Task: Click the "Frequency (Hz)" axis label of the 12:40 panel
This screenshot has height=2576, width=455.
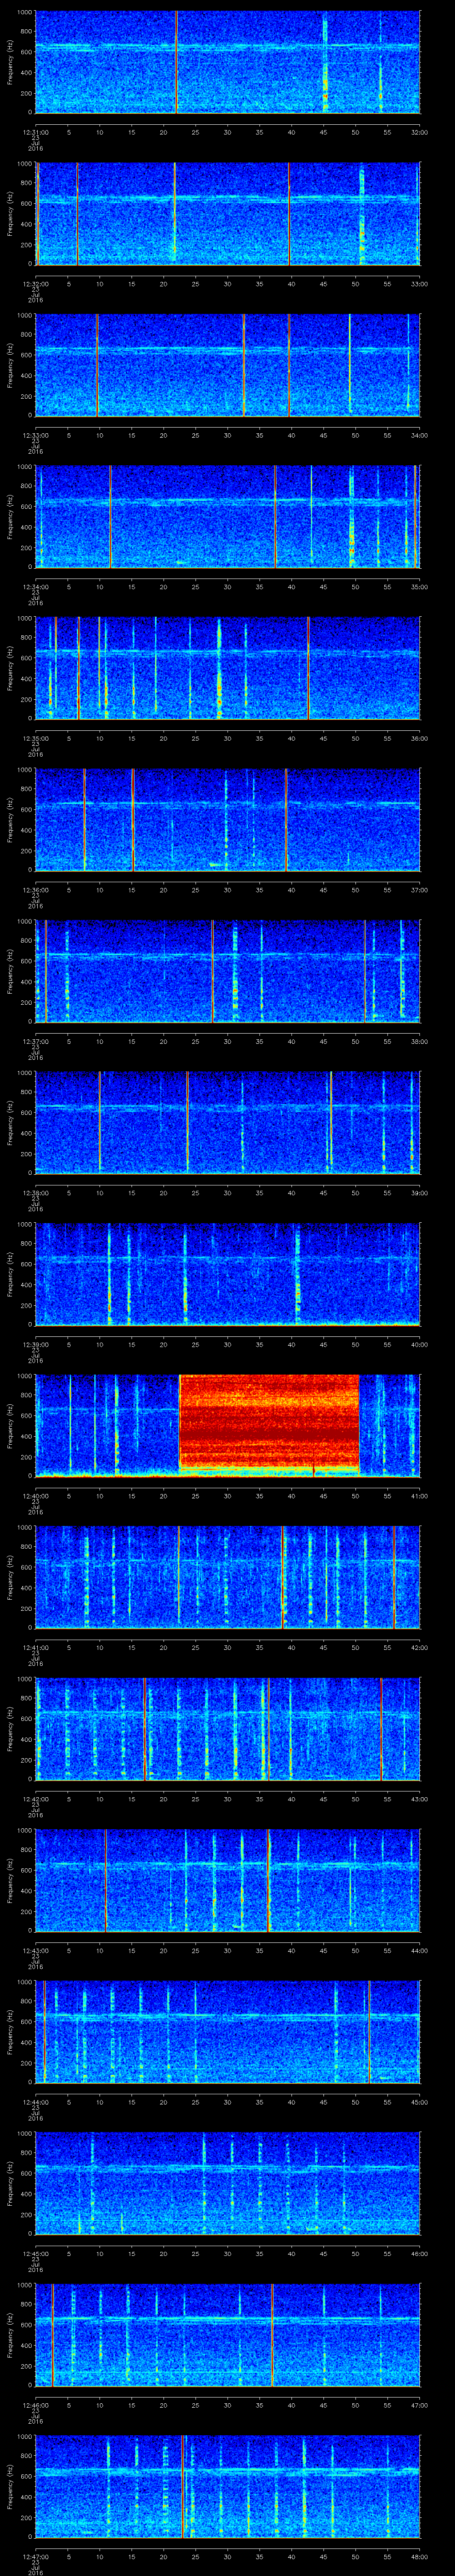Action: 10,1425
